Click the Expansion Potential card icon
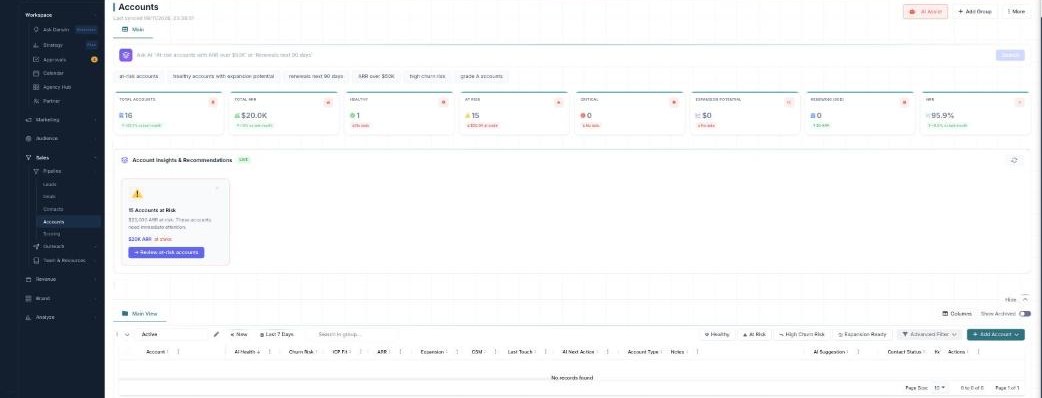Screen dimensions: 1042x398 789,102
